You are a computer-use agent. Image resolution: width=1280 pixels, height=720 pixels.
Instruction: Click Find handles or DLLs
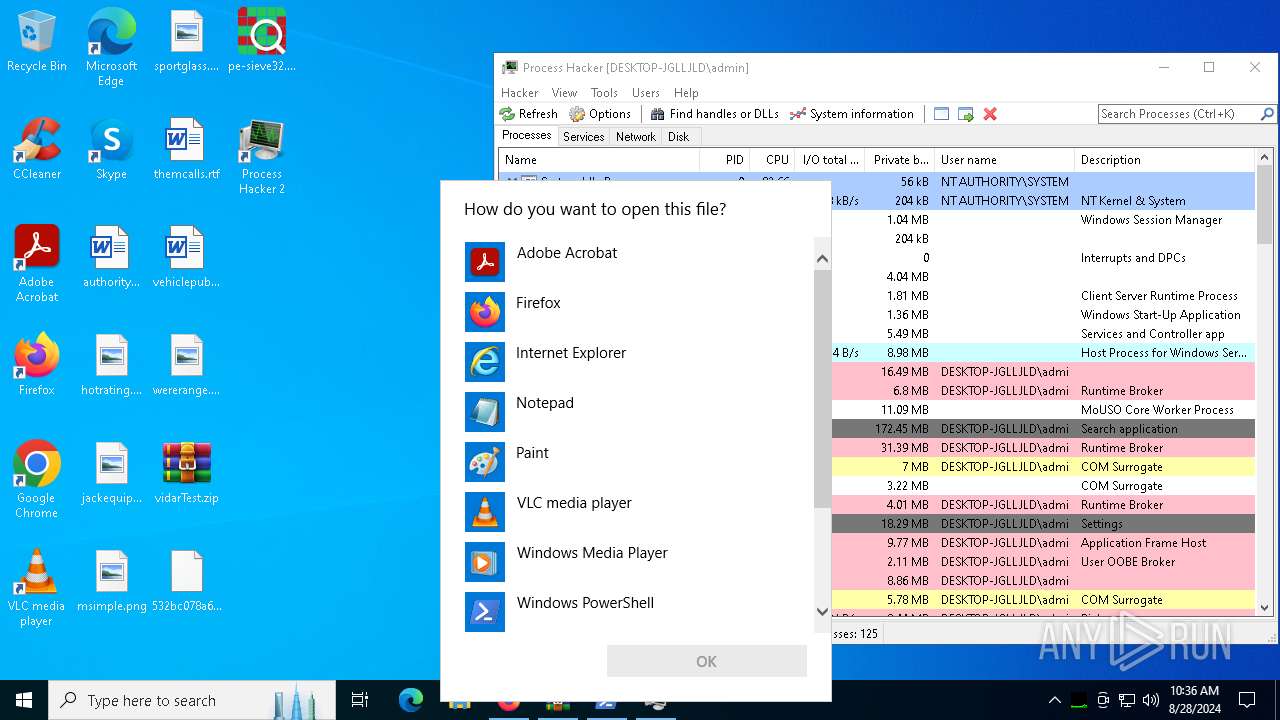tap(714, 114)
